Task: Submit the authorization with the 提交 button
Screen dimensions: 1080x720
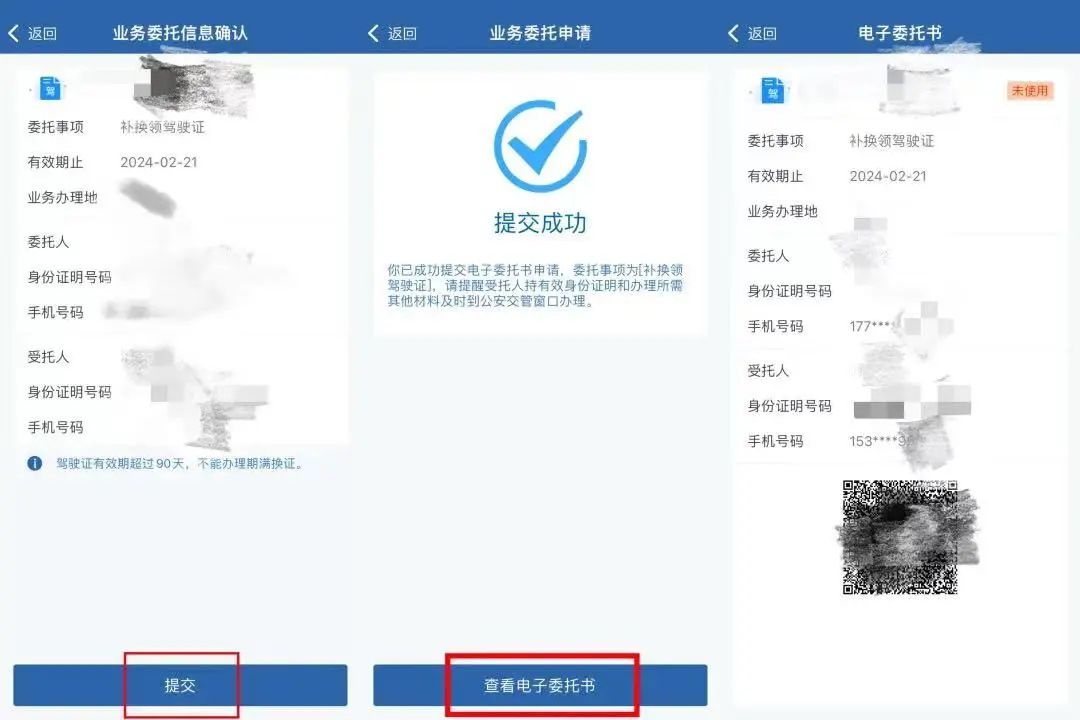Action: (180, 685)
